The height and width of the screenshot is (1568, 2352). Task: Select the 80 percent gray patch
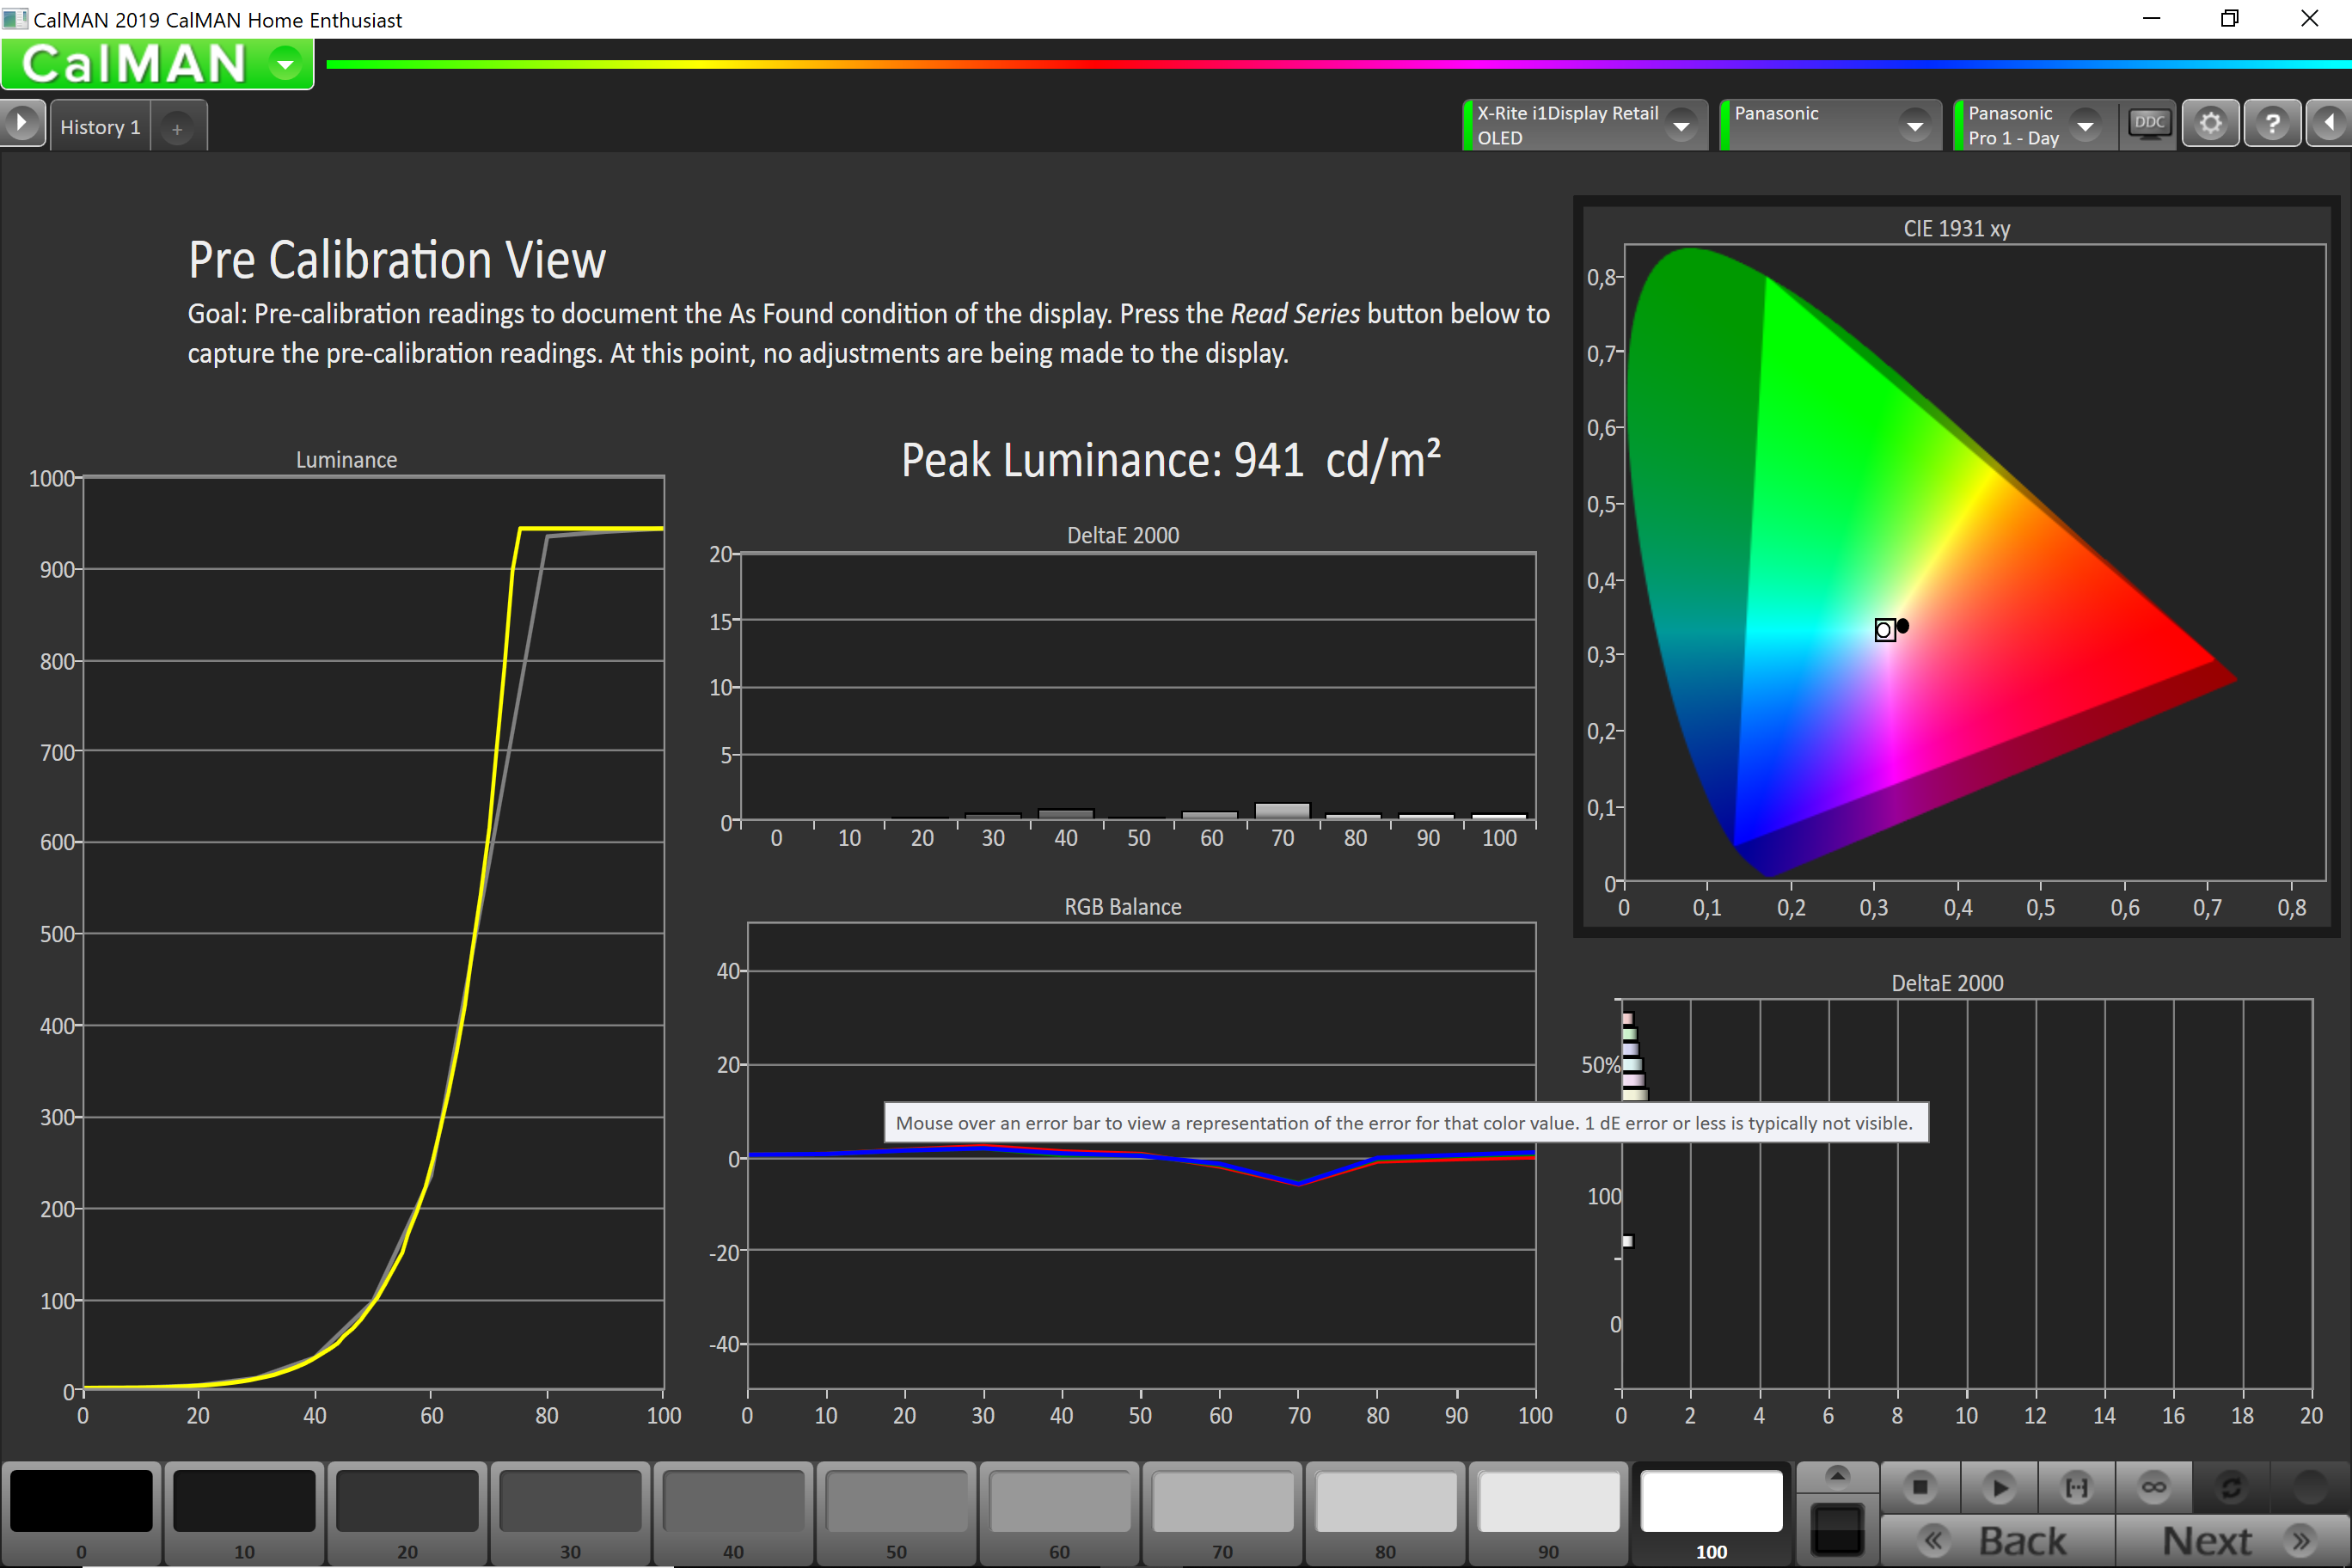click(1385, 1513)
